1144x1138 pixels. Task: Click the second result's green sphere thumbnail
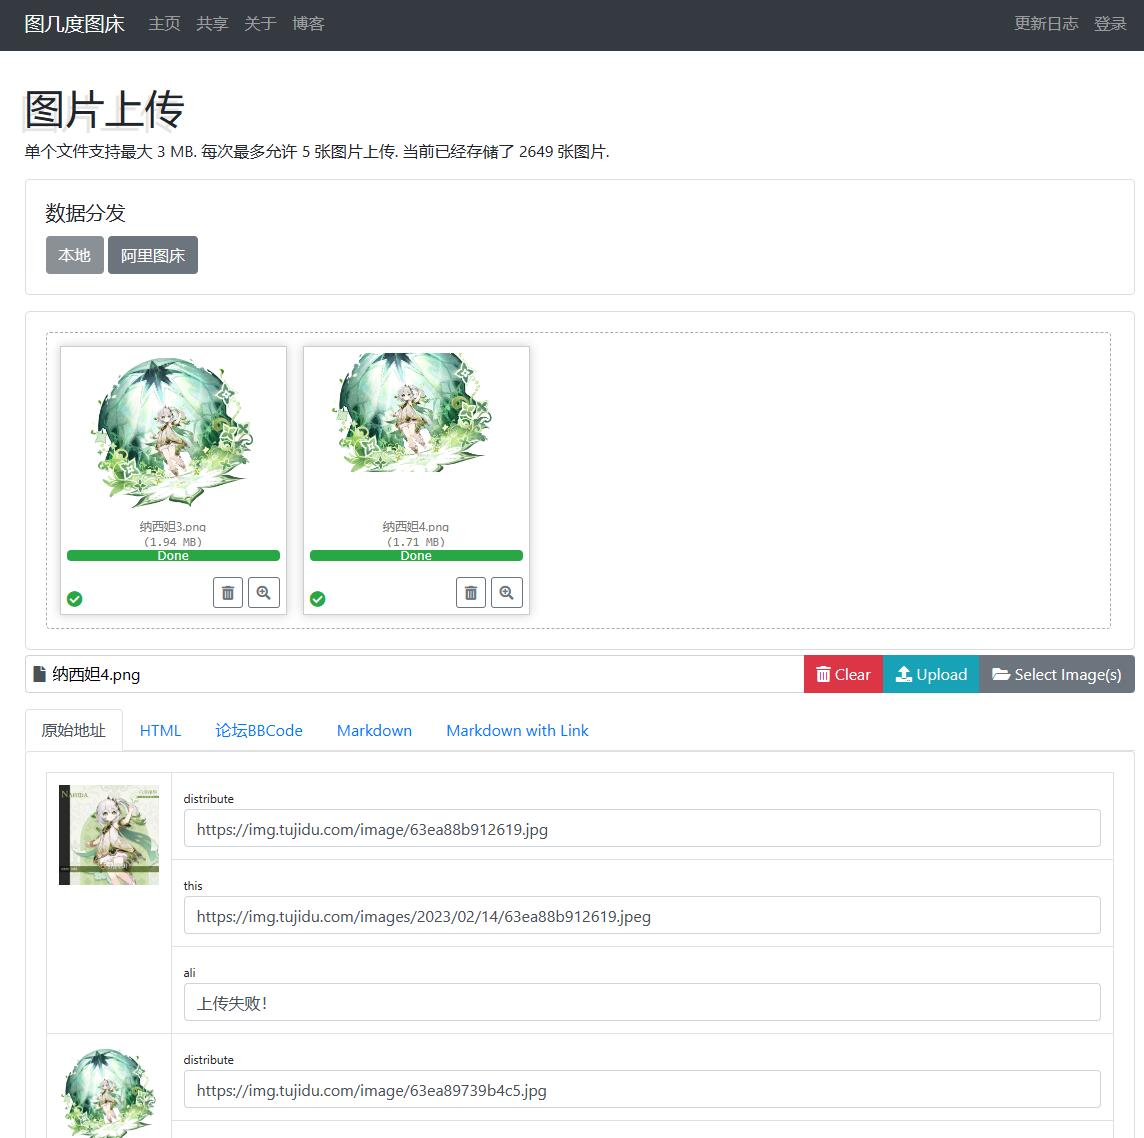[109, 1092]
